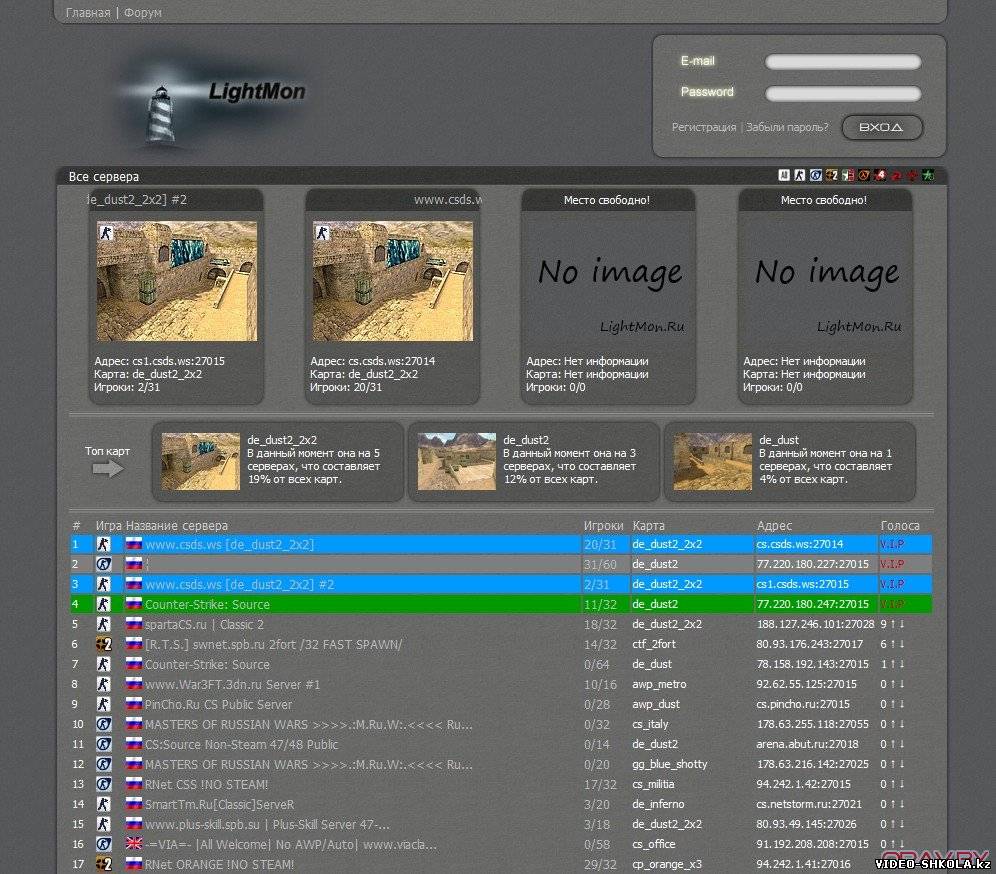Focus the E-mail input field

click(843, 62)
